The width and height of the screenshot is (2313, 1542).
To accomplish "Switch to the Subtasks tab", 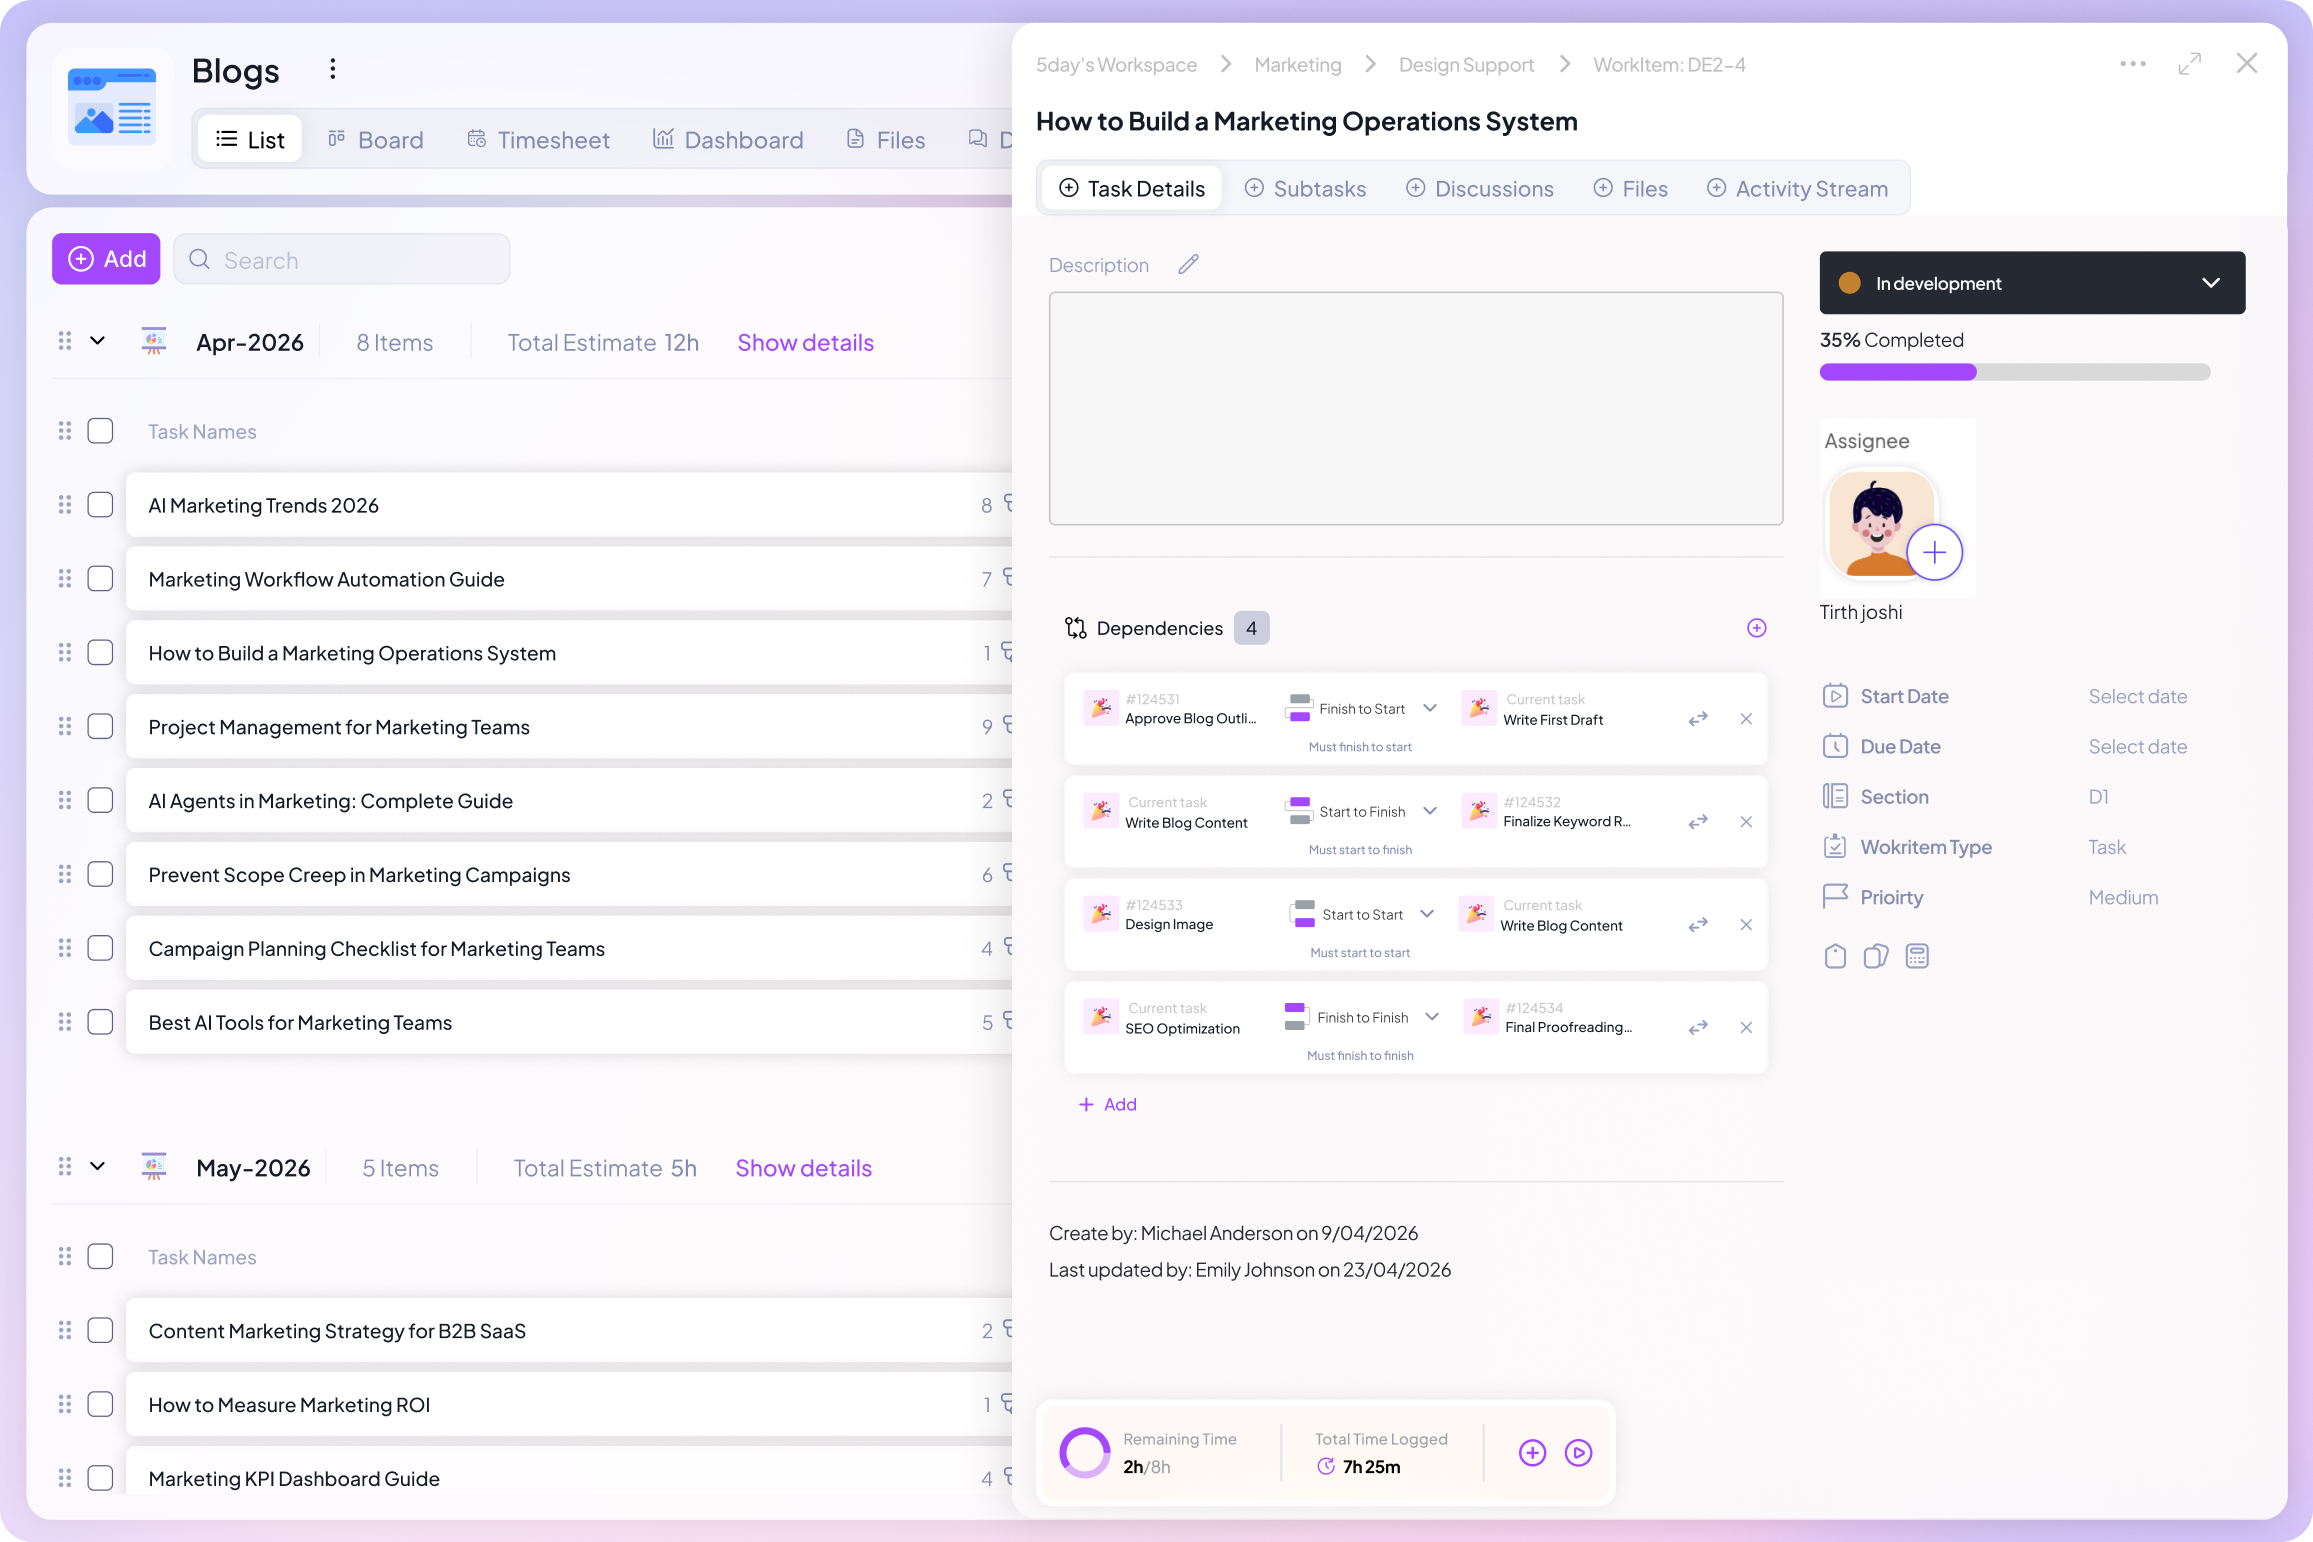I will 1305,189.
